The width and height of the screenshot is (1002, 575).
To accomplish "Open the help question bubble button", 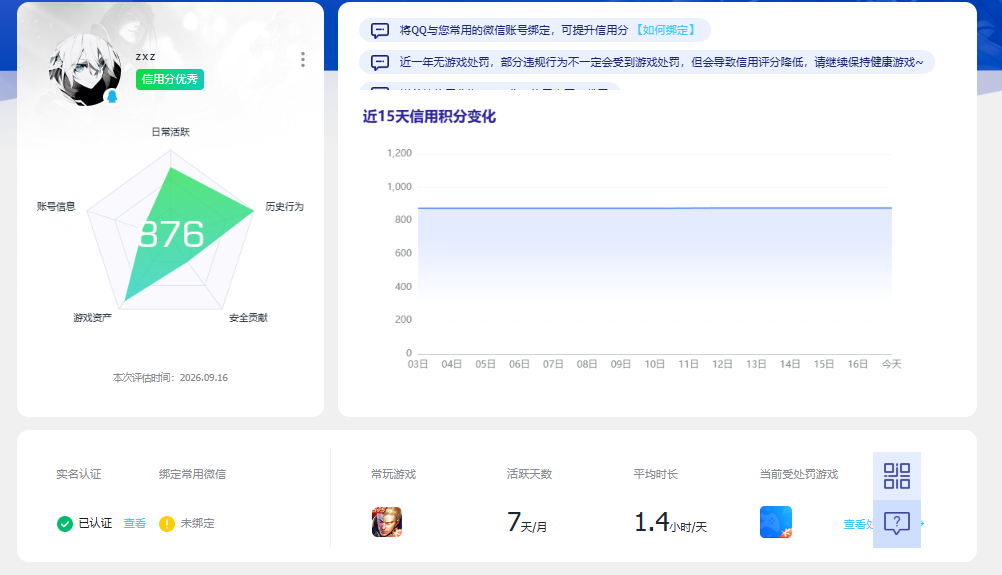I will (897, 524).
